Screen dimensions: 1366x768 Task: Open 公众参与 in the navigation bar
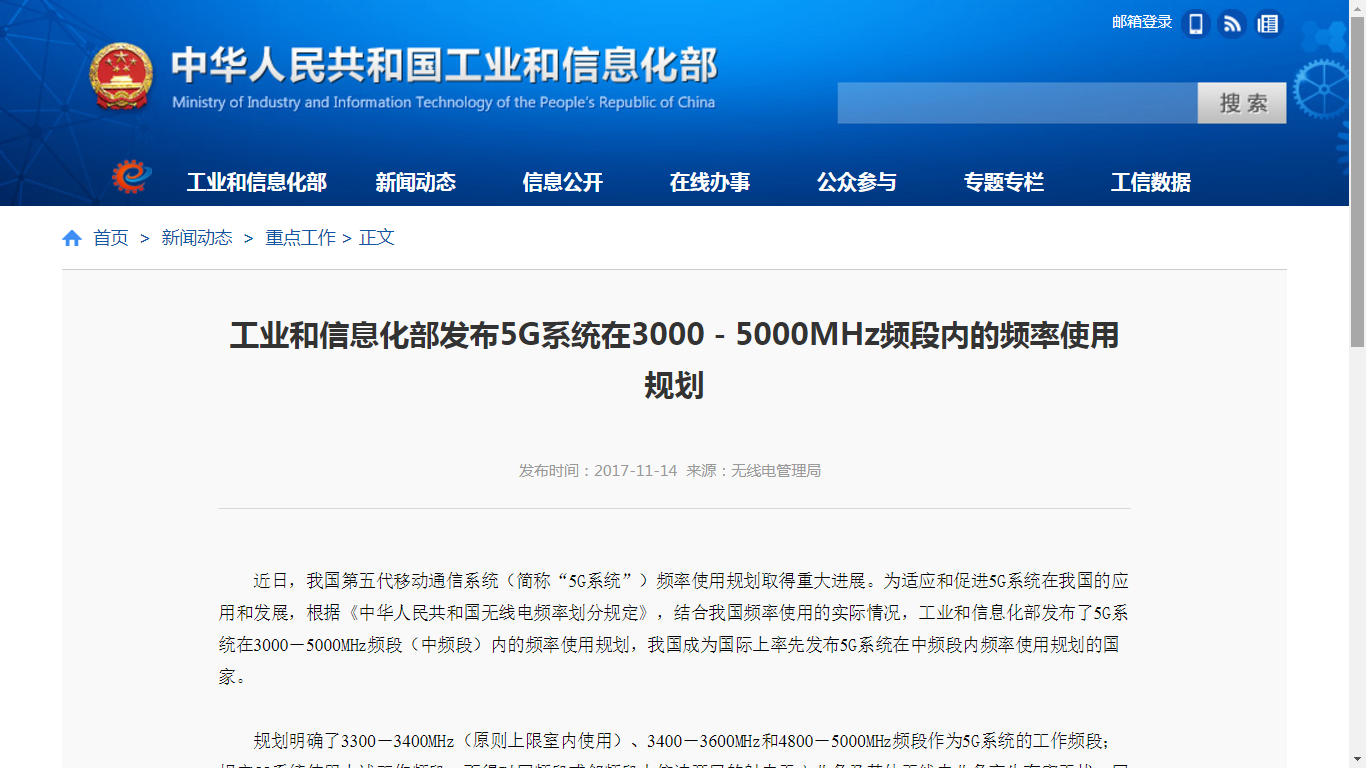[x=857, y=182]
